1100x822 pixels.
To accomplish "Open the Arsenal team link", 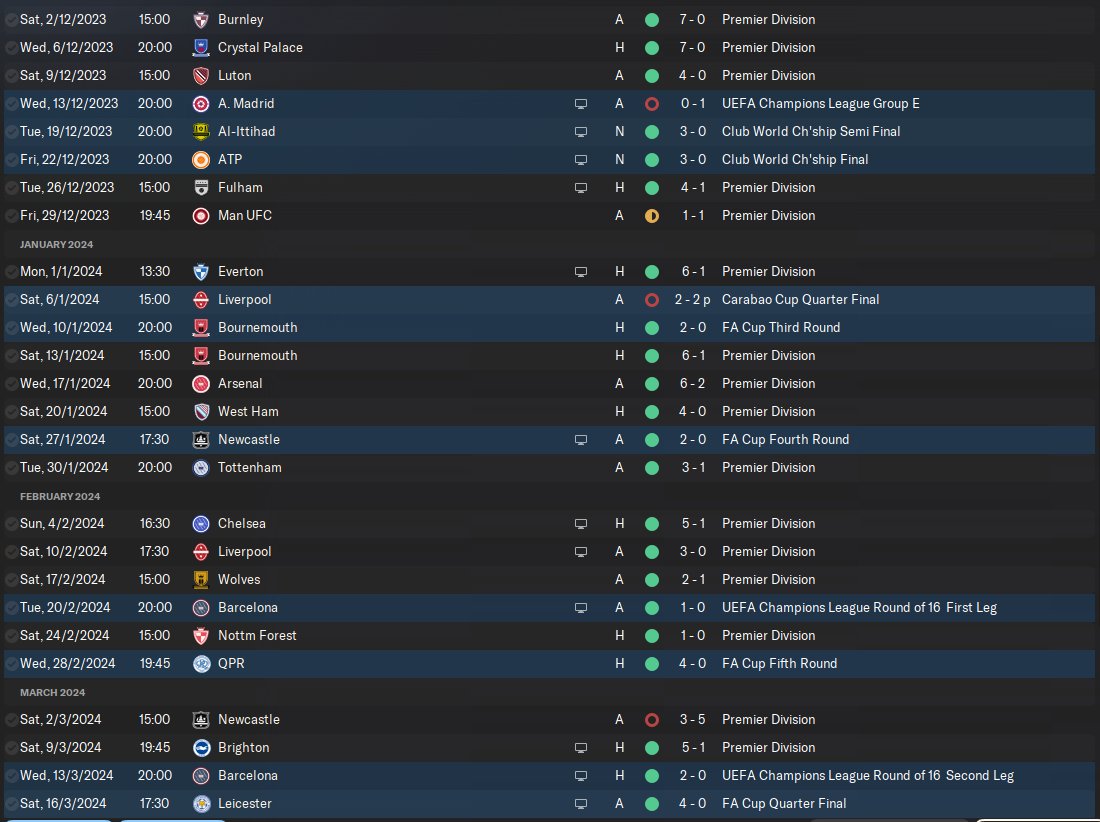I will pos(240,384).
